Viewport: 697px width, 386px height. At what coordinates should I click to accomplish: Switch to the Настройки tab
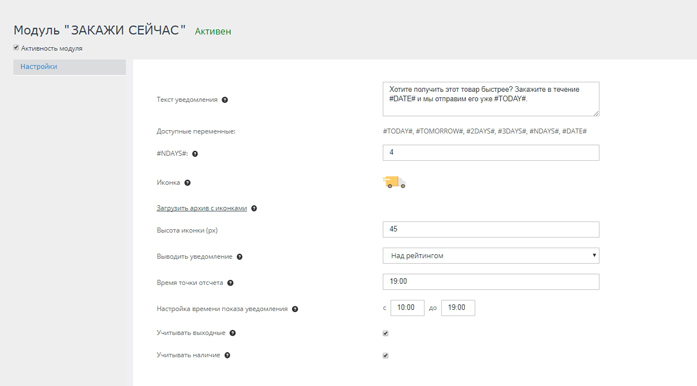tap(70, 67)
